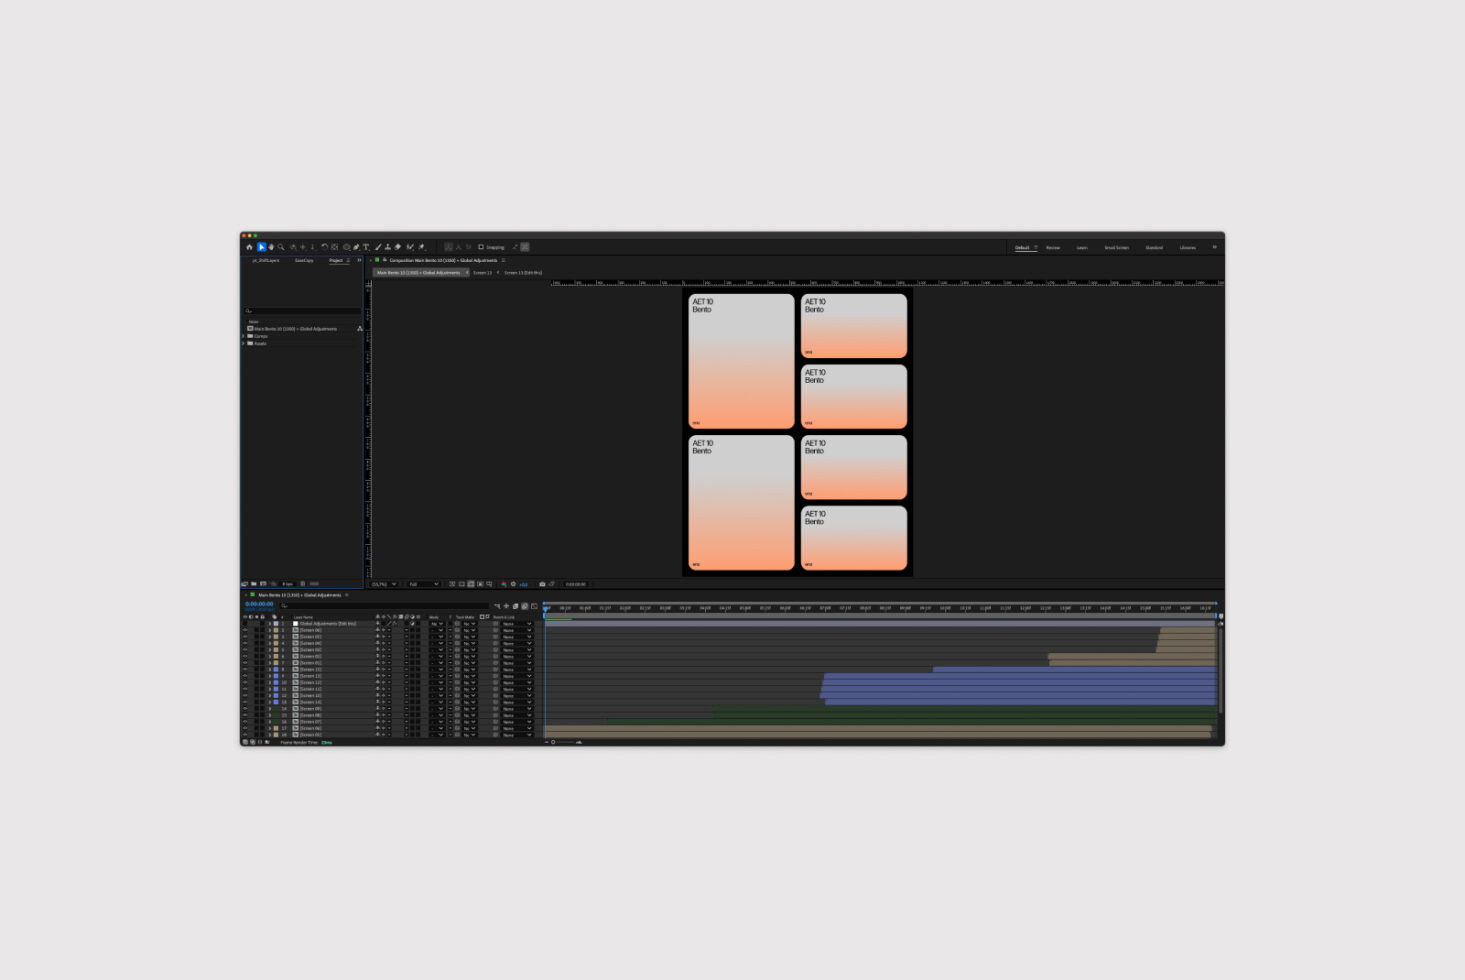Toggle visibility eye of layer 2
This screenshot has height=980, width=1465.
tap(245, 630)
